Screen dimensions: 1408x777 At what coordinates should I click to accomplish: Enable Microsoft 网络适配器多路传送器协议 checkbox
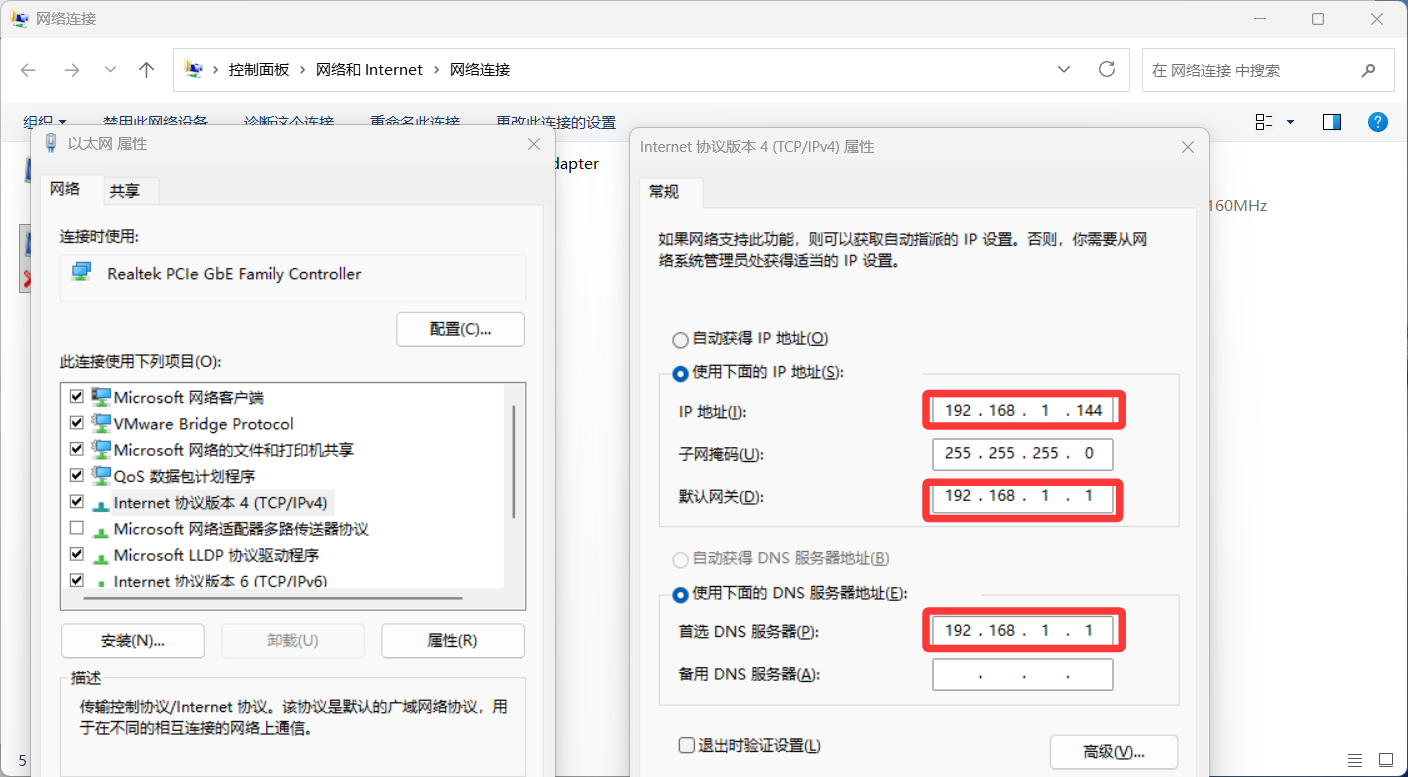pyautogui.click(x=77, y=528)
